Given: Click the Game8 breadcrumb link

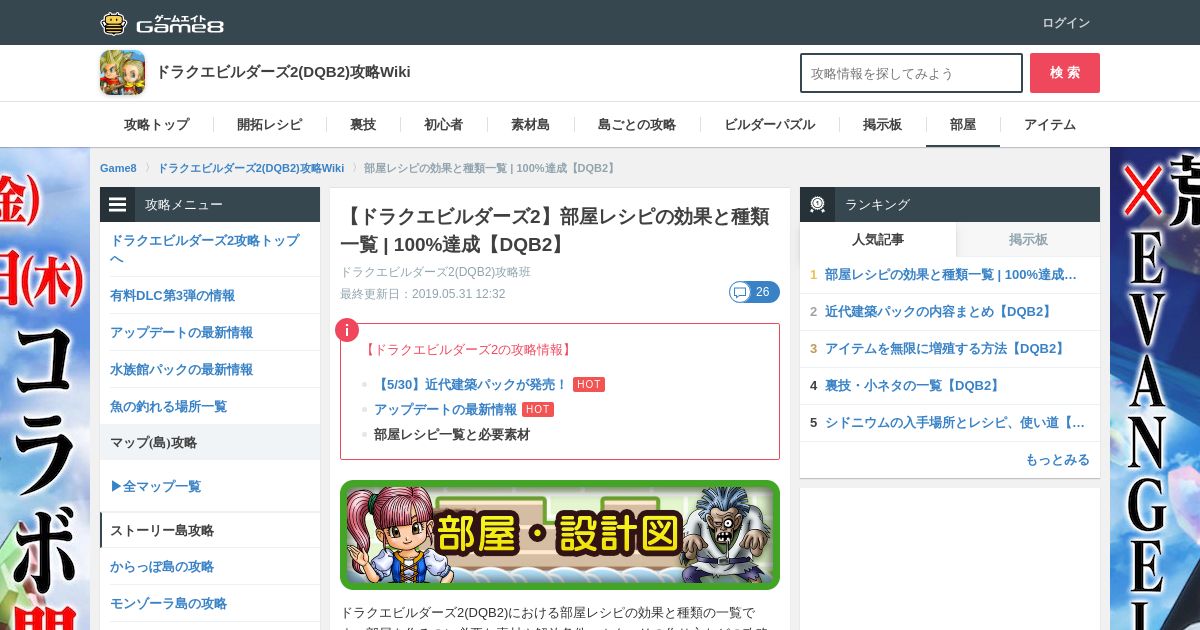Looking at the screenshot, I should (x=118, y=168).
